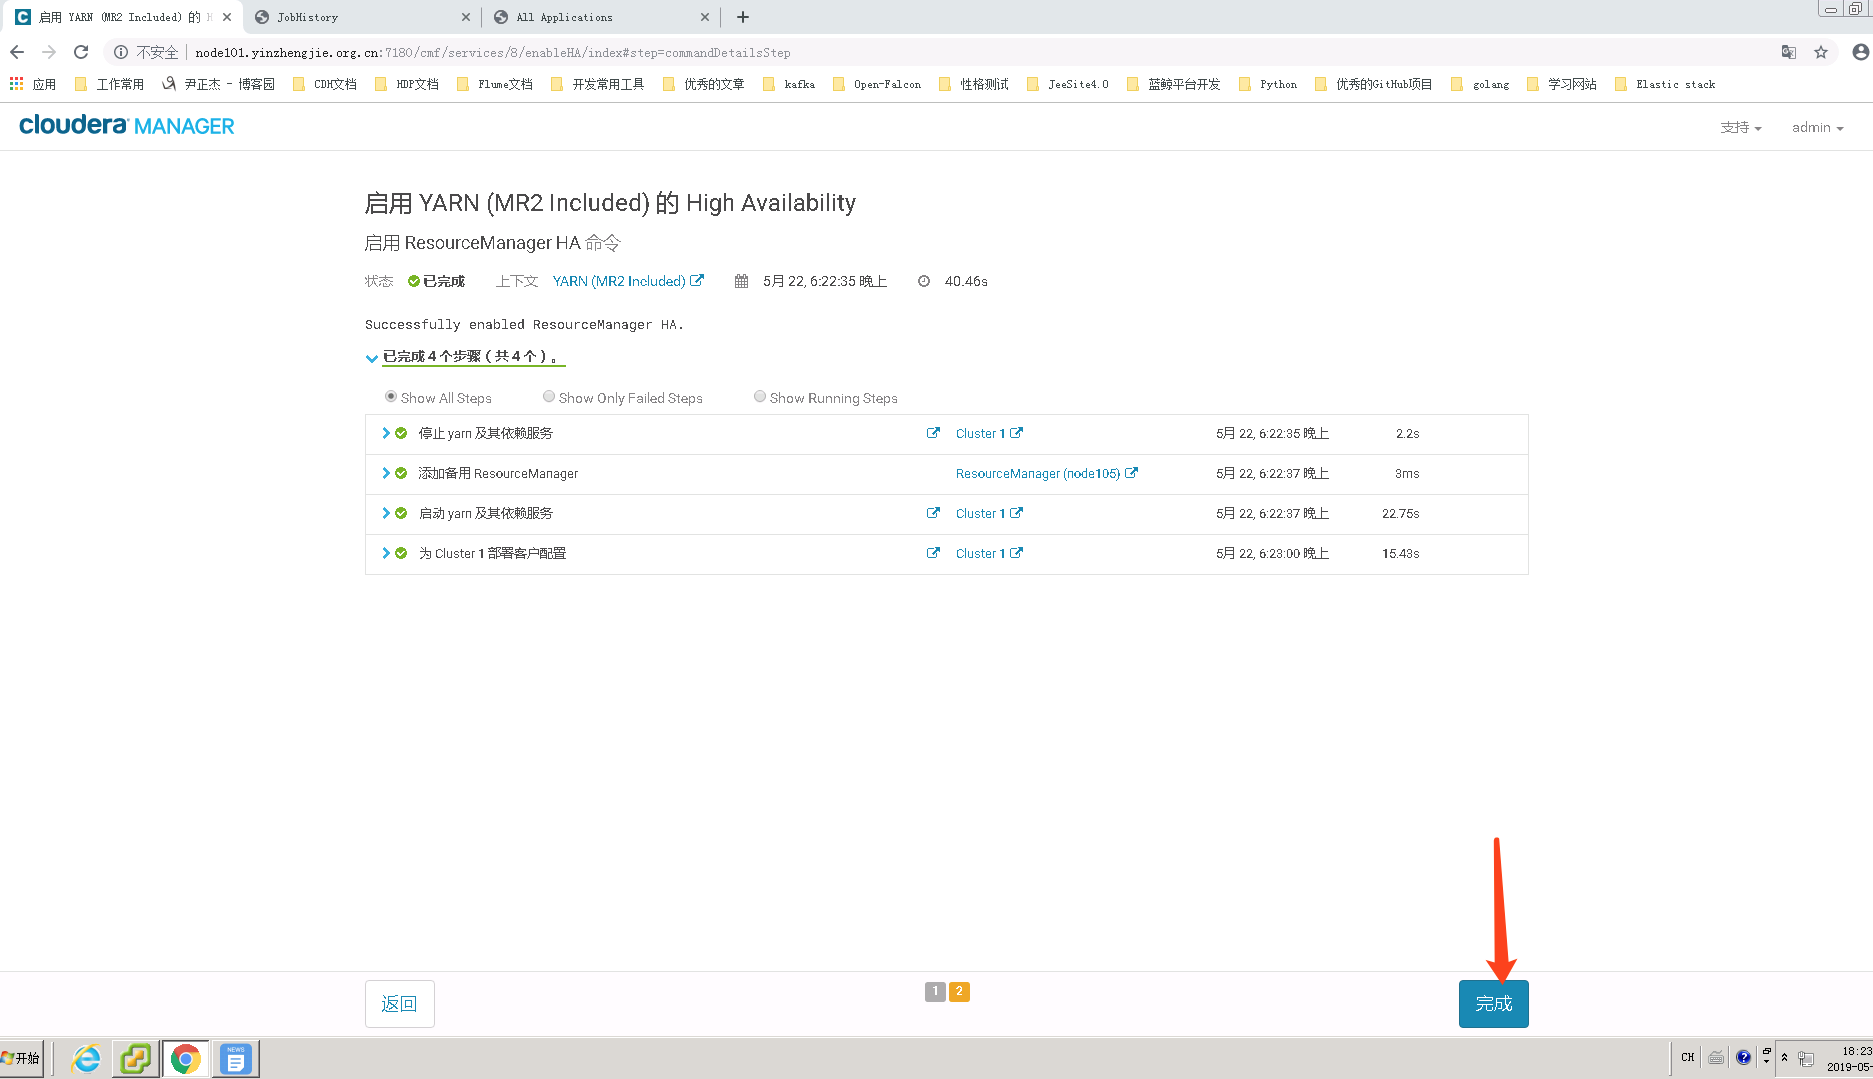Open the Chrome profile avatar
This screenshot has height=1079, width=1873.
(x=1860, y=52)
